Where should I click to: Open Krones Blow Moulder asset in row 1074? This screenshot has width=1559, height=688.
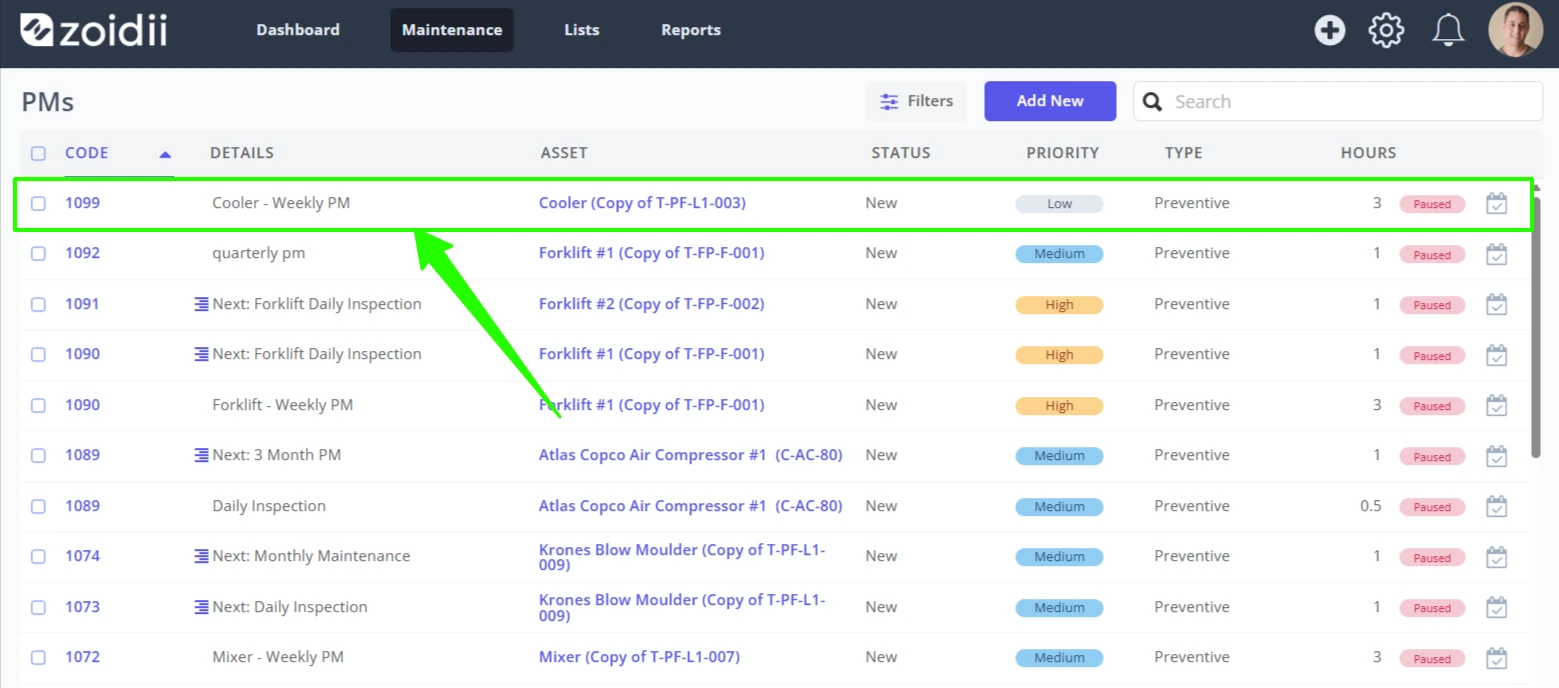pos(682,557)
